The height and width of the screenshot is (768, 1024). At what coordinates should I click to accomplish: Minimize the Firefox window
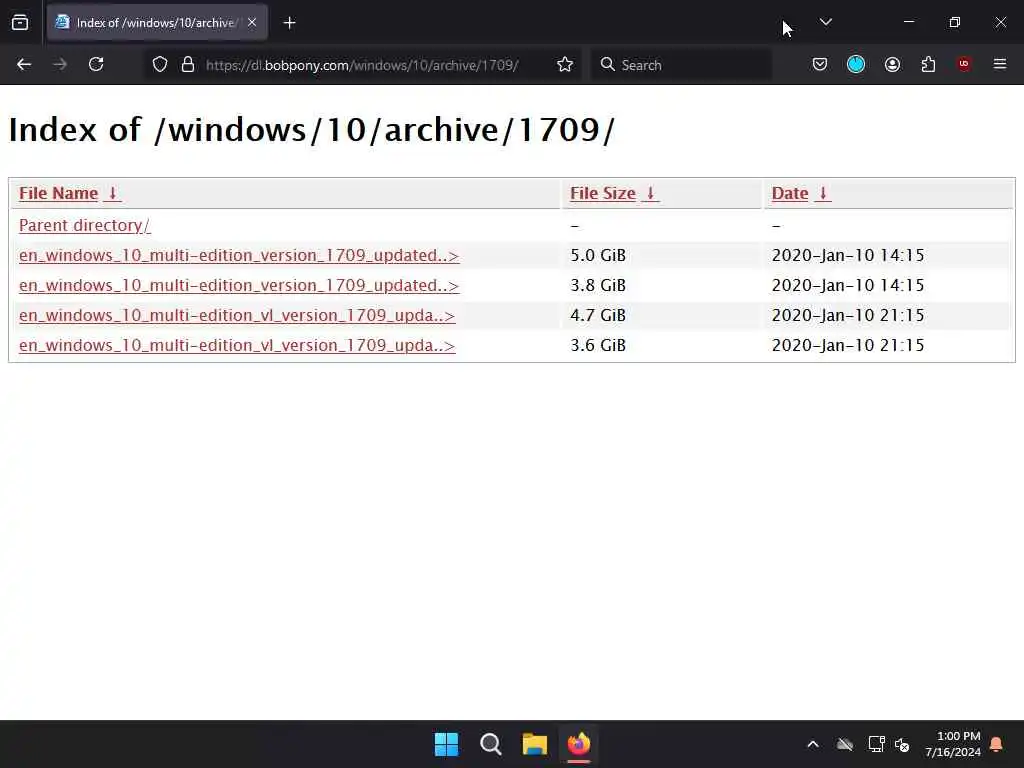908,22
